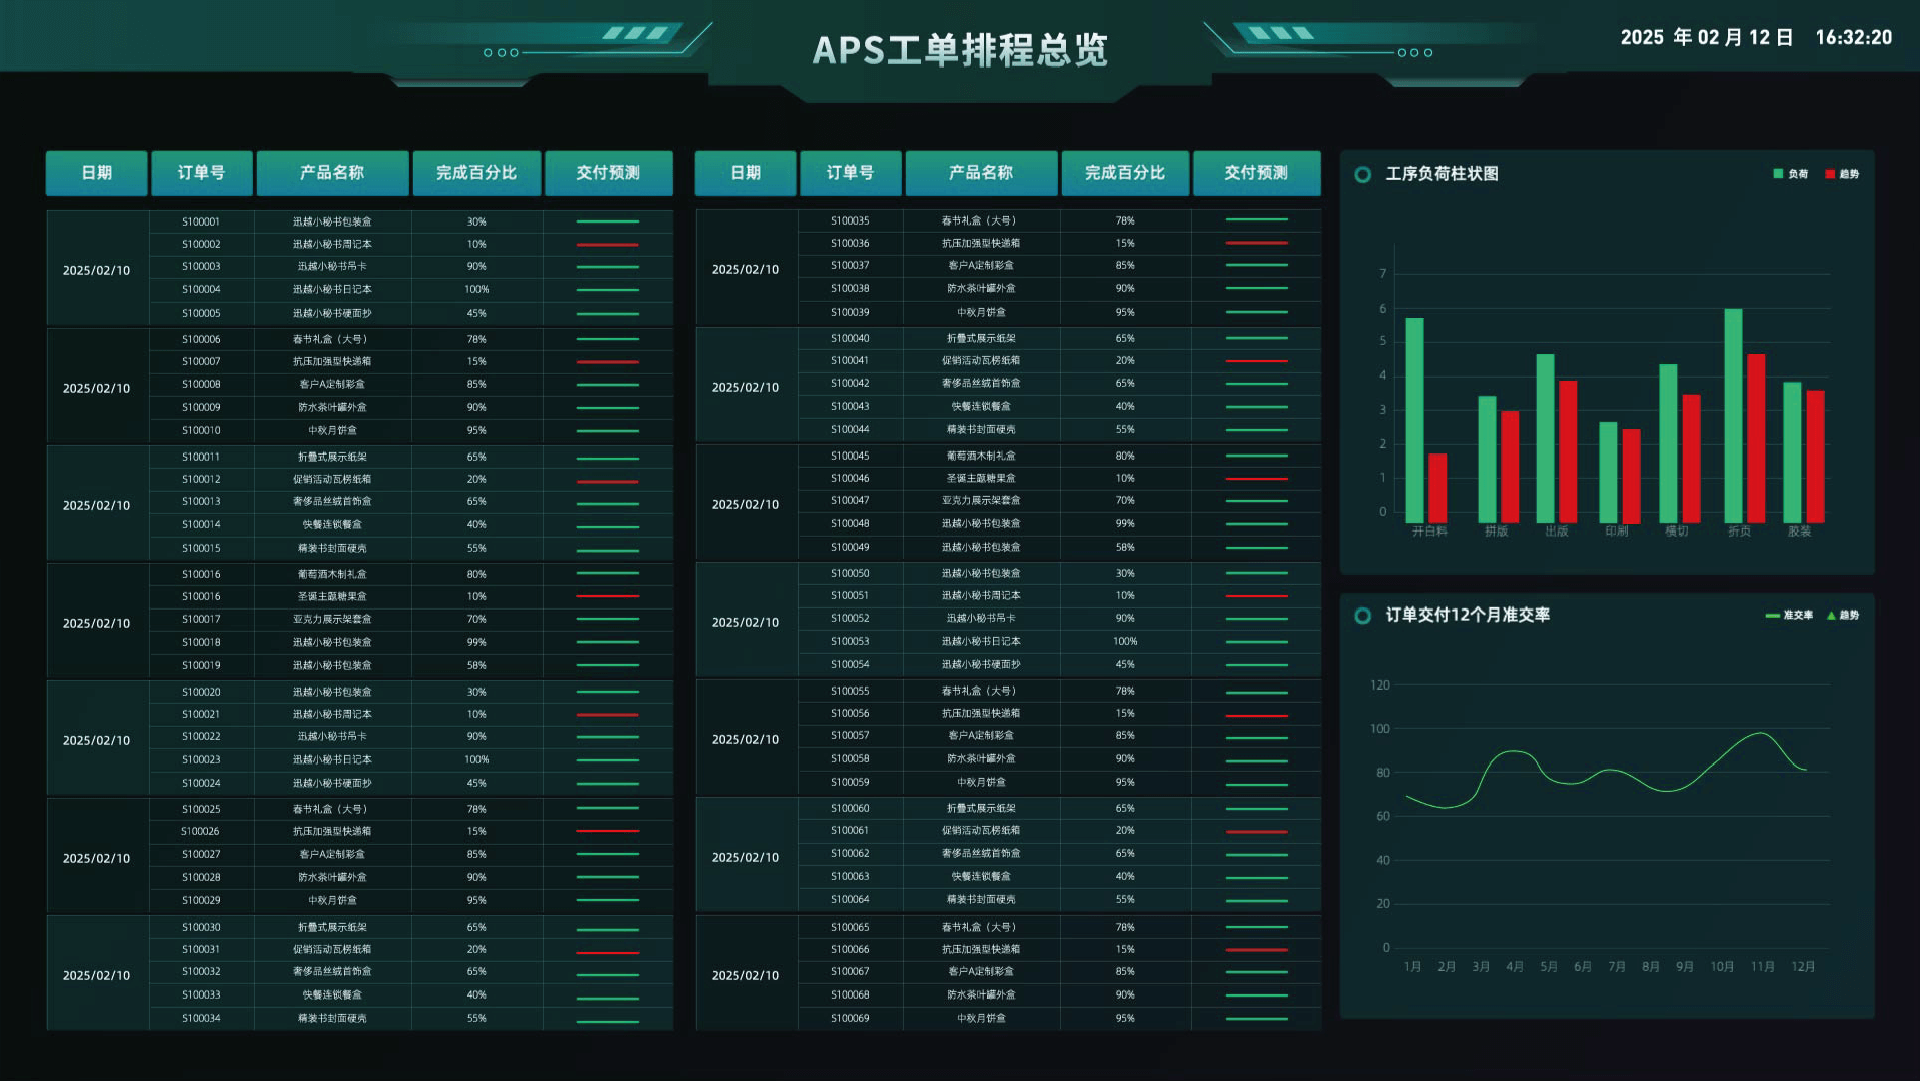The image size is (1920, 1081).
Task: Click the 交付预测 column header of the right table
Action: 1257,173
